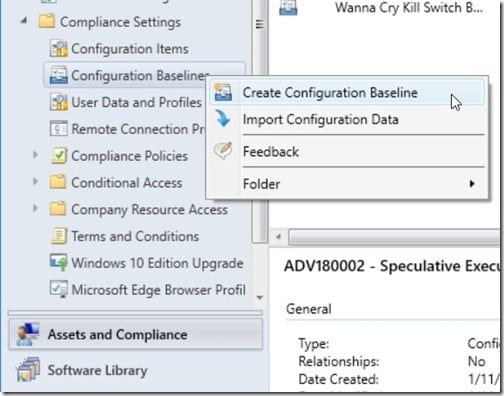Choose Import Configuration Data menu entry
Image resolution: width=504 pixels, height=396 pixels.
coord(347,119)
